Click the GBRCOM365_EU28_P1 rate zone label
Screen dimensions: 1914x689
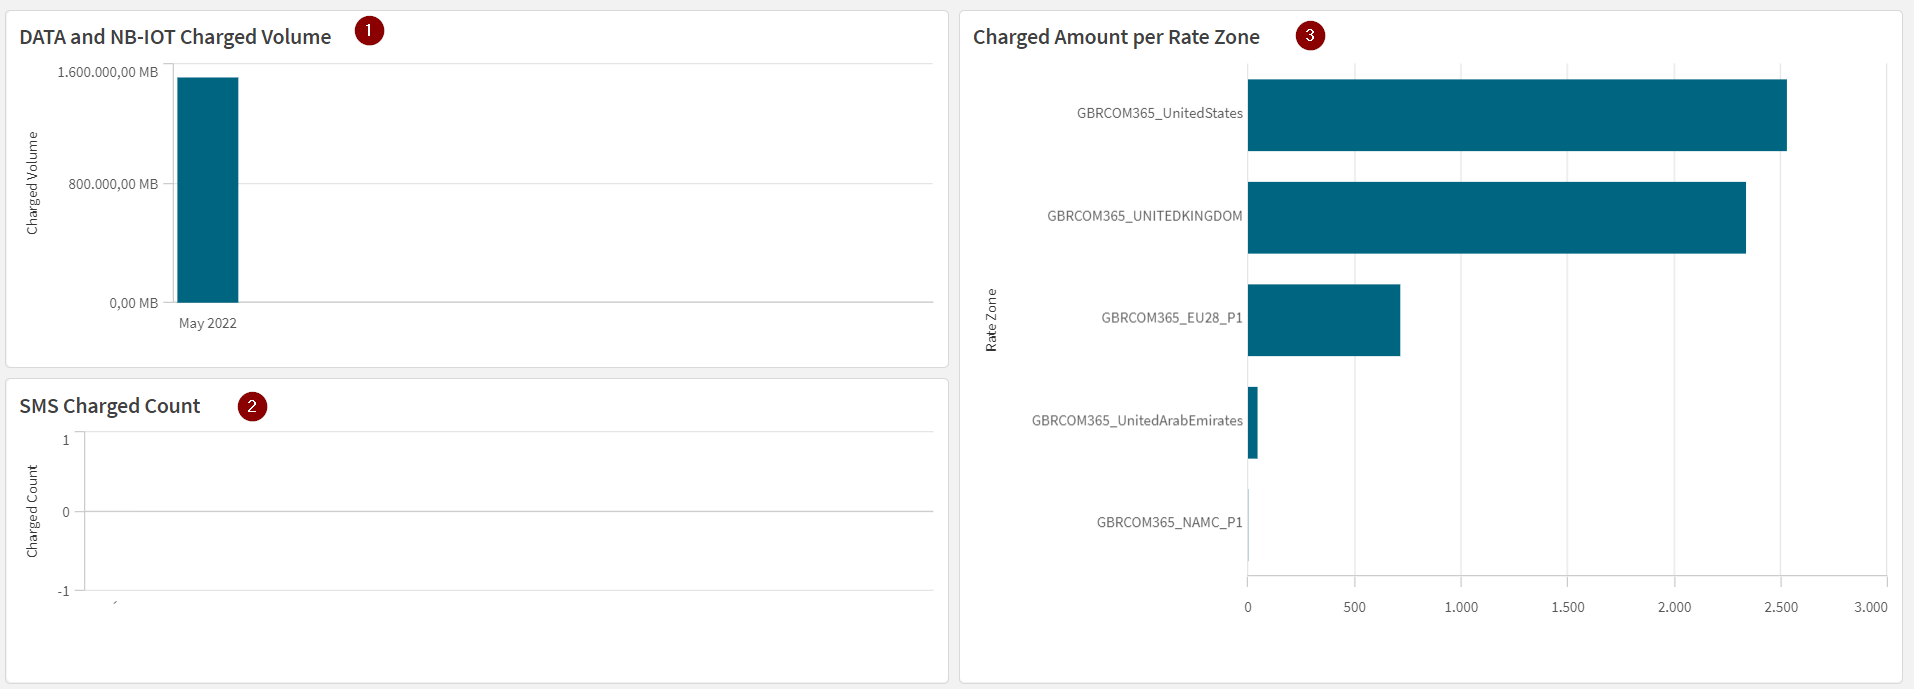(x=1171, y=318)
